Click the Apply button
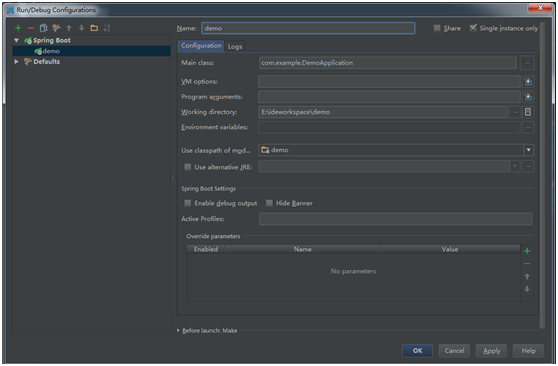This screenshot has height=366, width=558. (491, 351)
